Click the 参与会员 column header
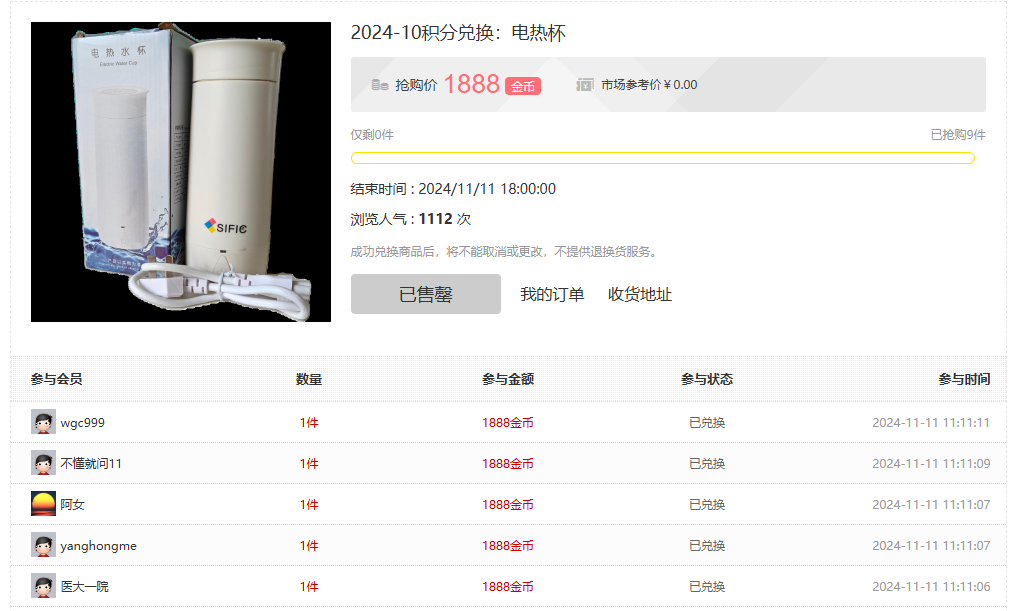 [x=57, y=379]
